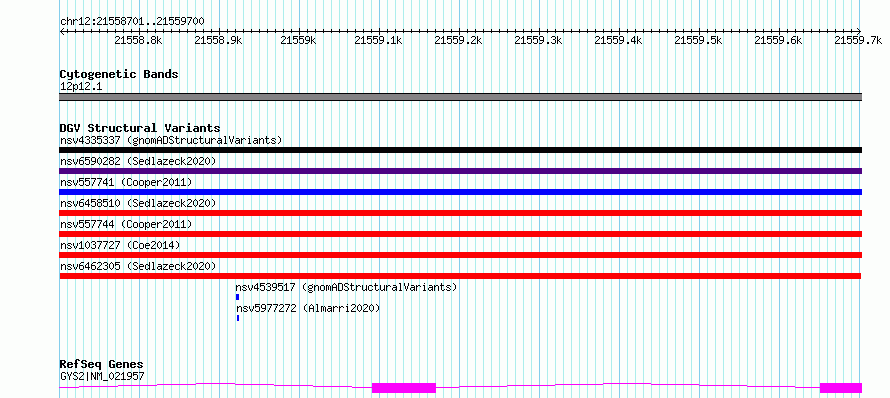Click the 21559.6k ruler tick label
890x398 pixels.
pyautogui.click(x=779, y=40)
